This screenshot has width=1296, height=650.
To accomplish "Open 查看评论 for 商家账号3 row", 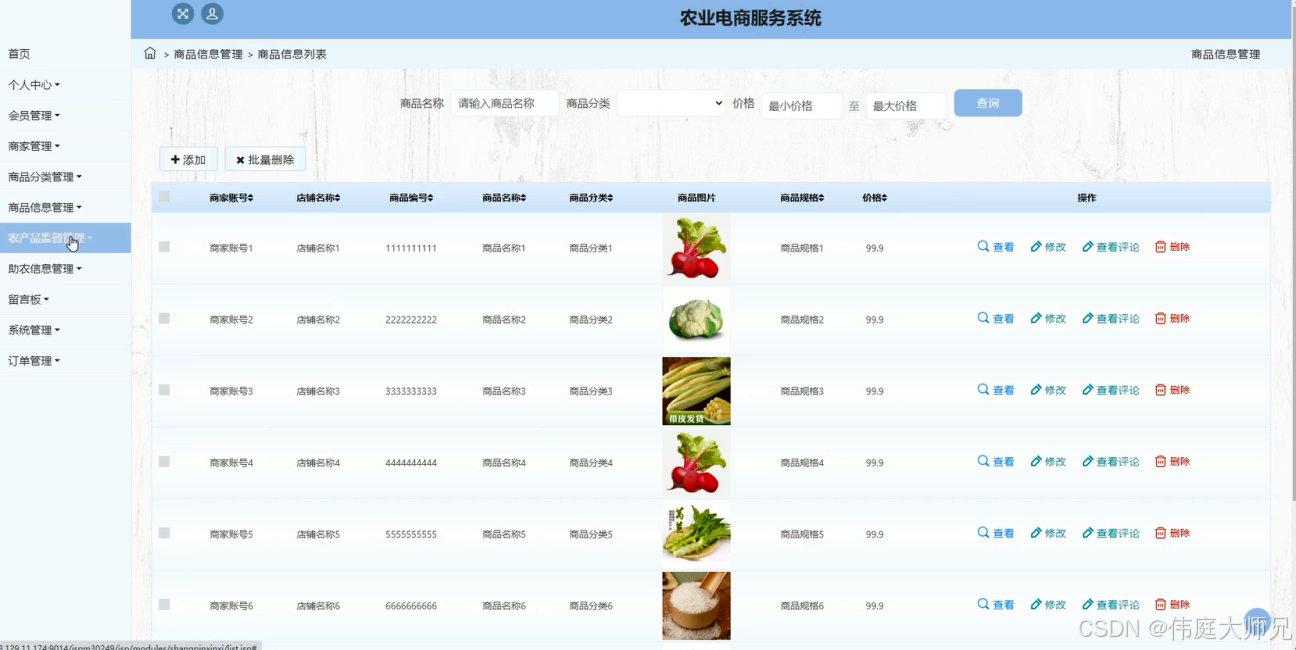I will 1111,390.
